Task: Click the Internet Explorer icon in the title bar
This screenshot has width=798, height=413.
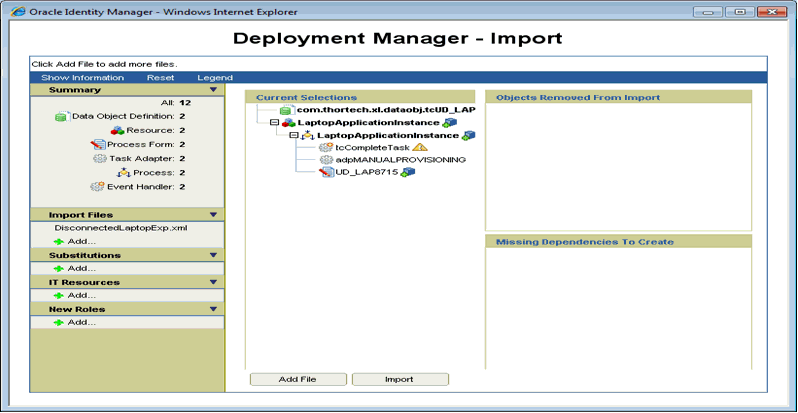Action: [x=18, y=11]
